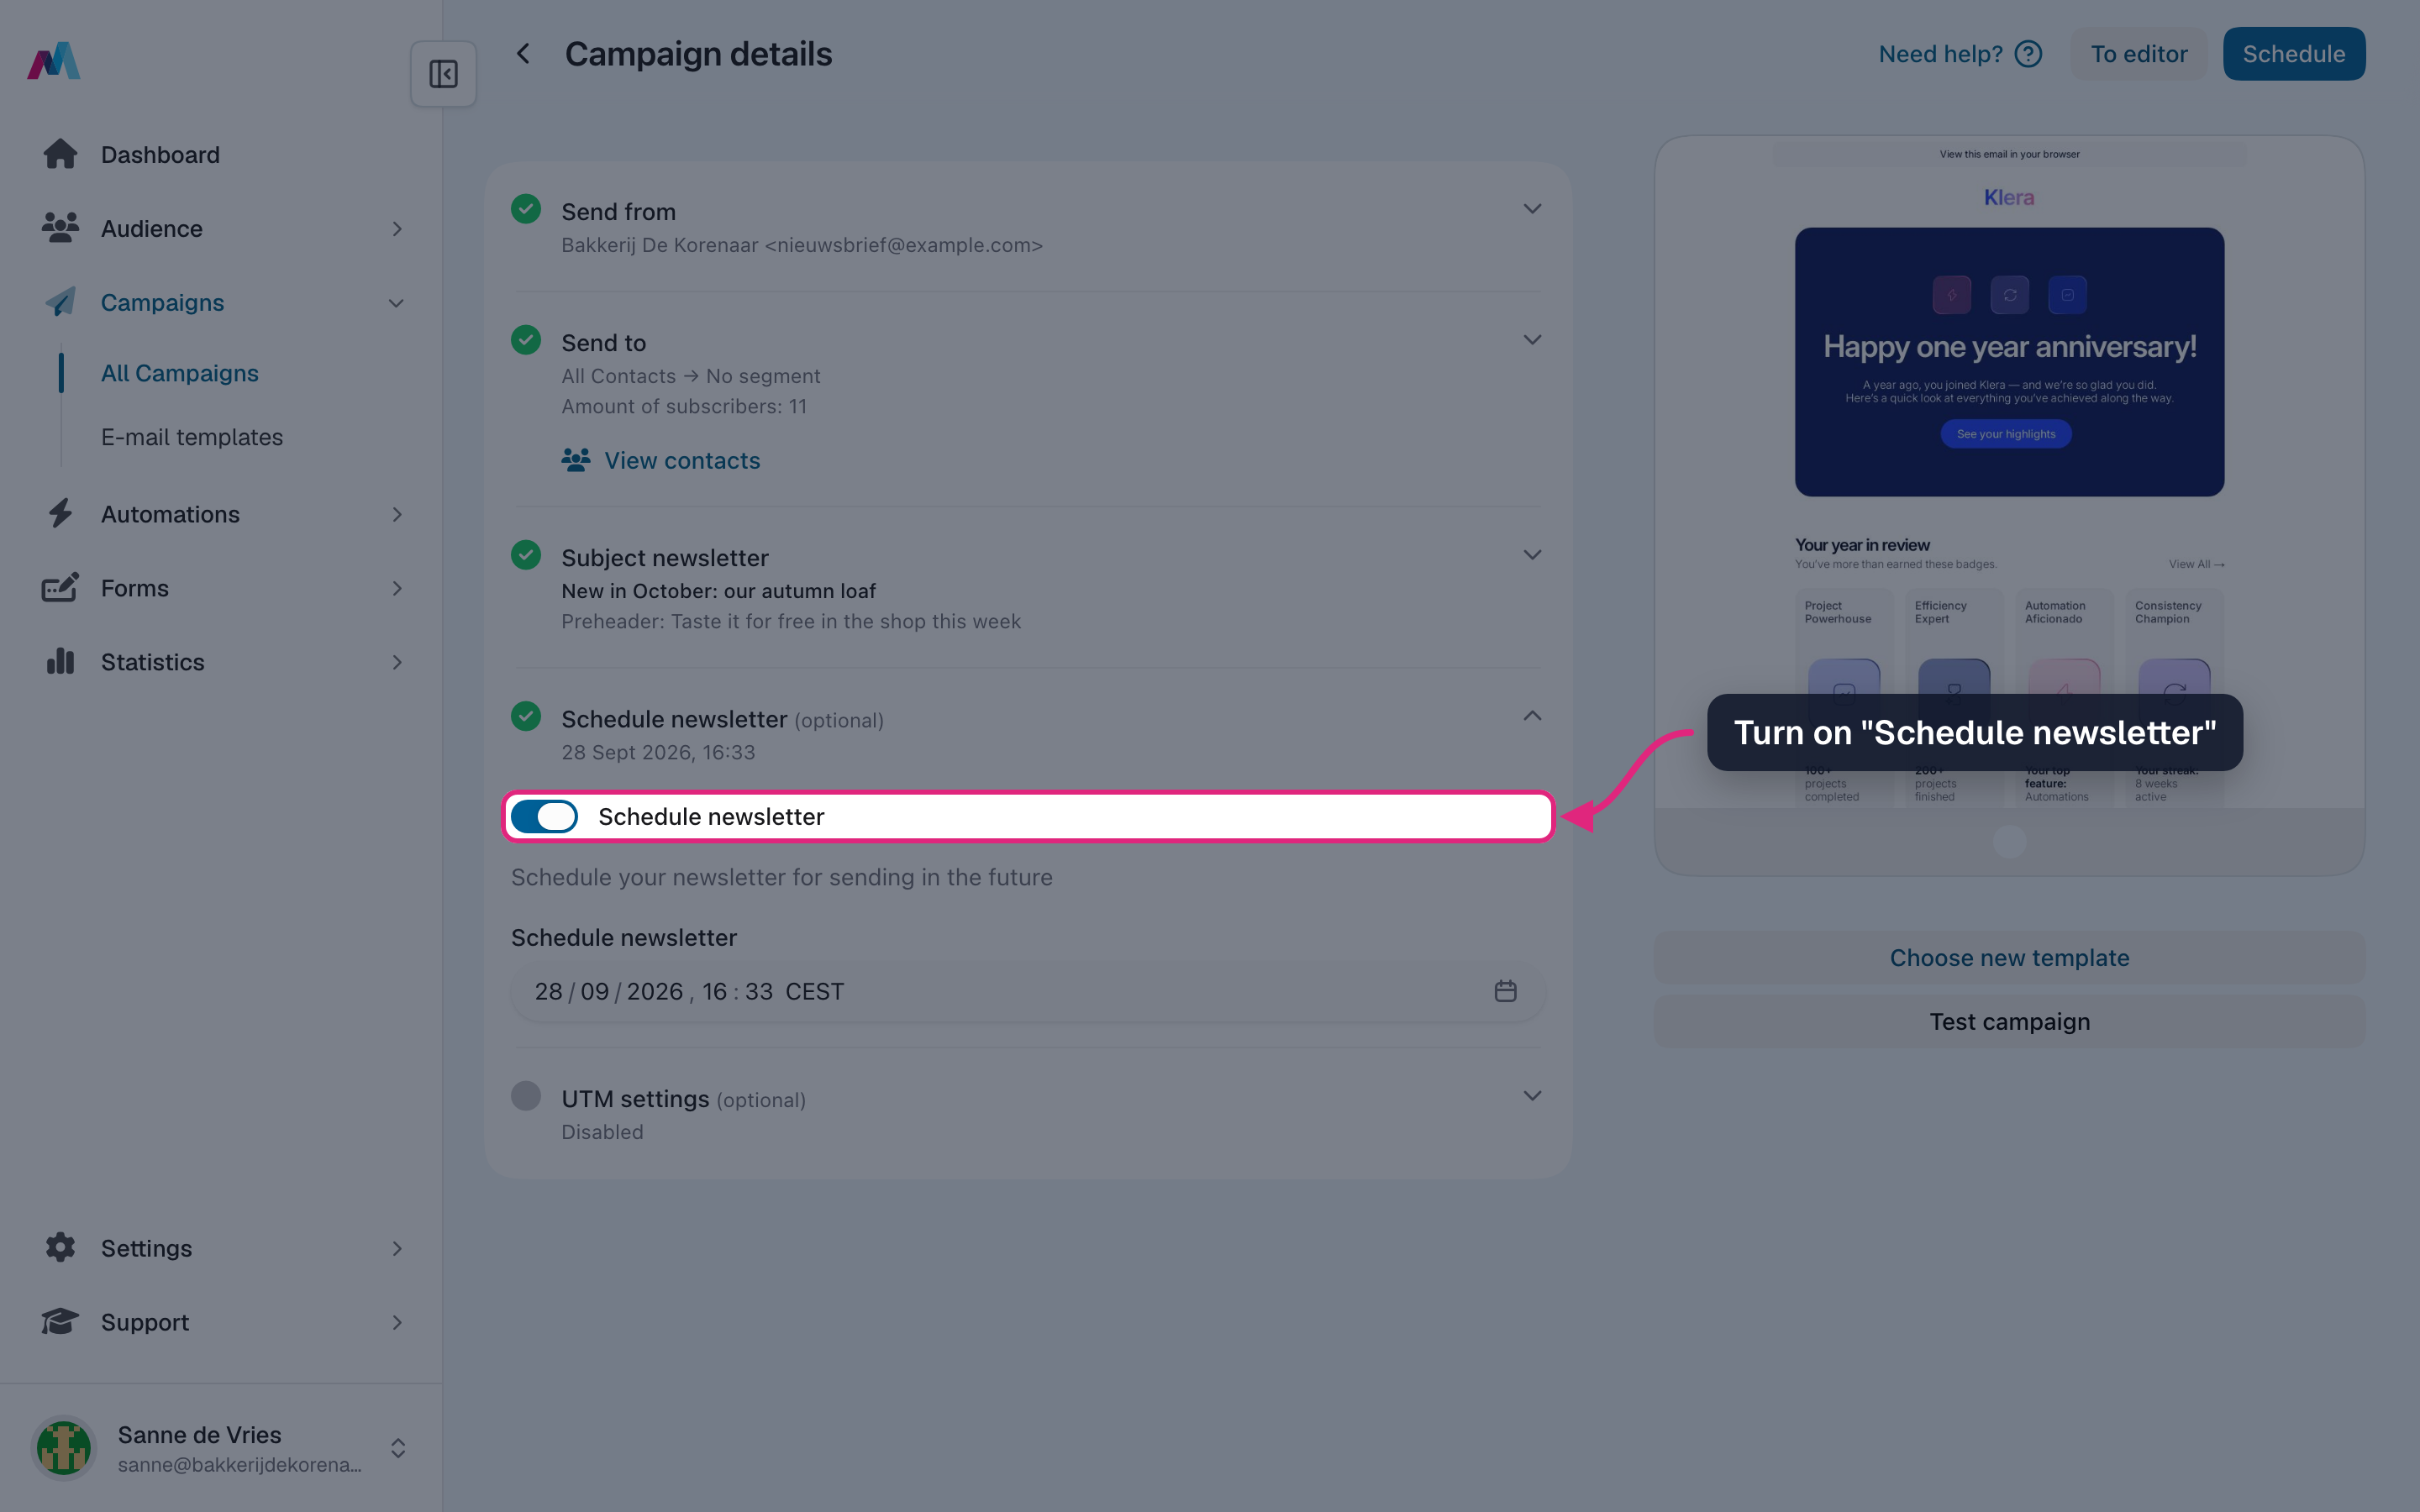Image resolution: width=2420 pixels, height=1512 pixels.
Task: Open the calendar picker icon in date field
Action: click(x=1505, y=991)
